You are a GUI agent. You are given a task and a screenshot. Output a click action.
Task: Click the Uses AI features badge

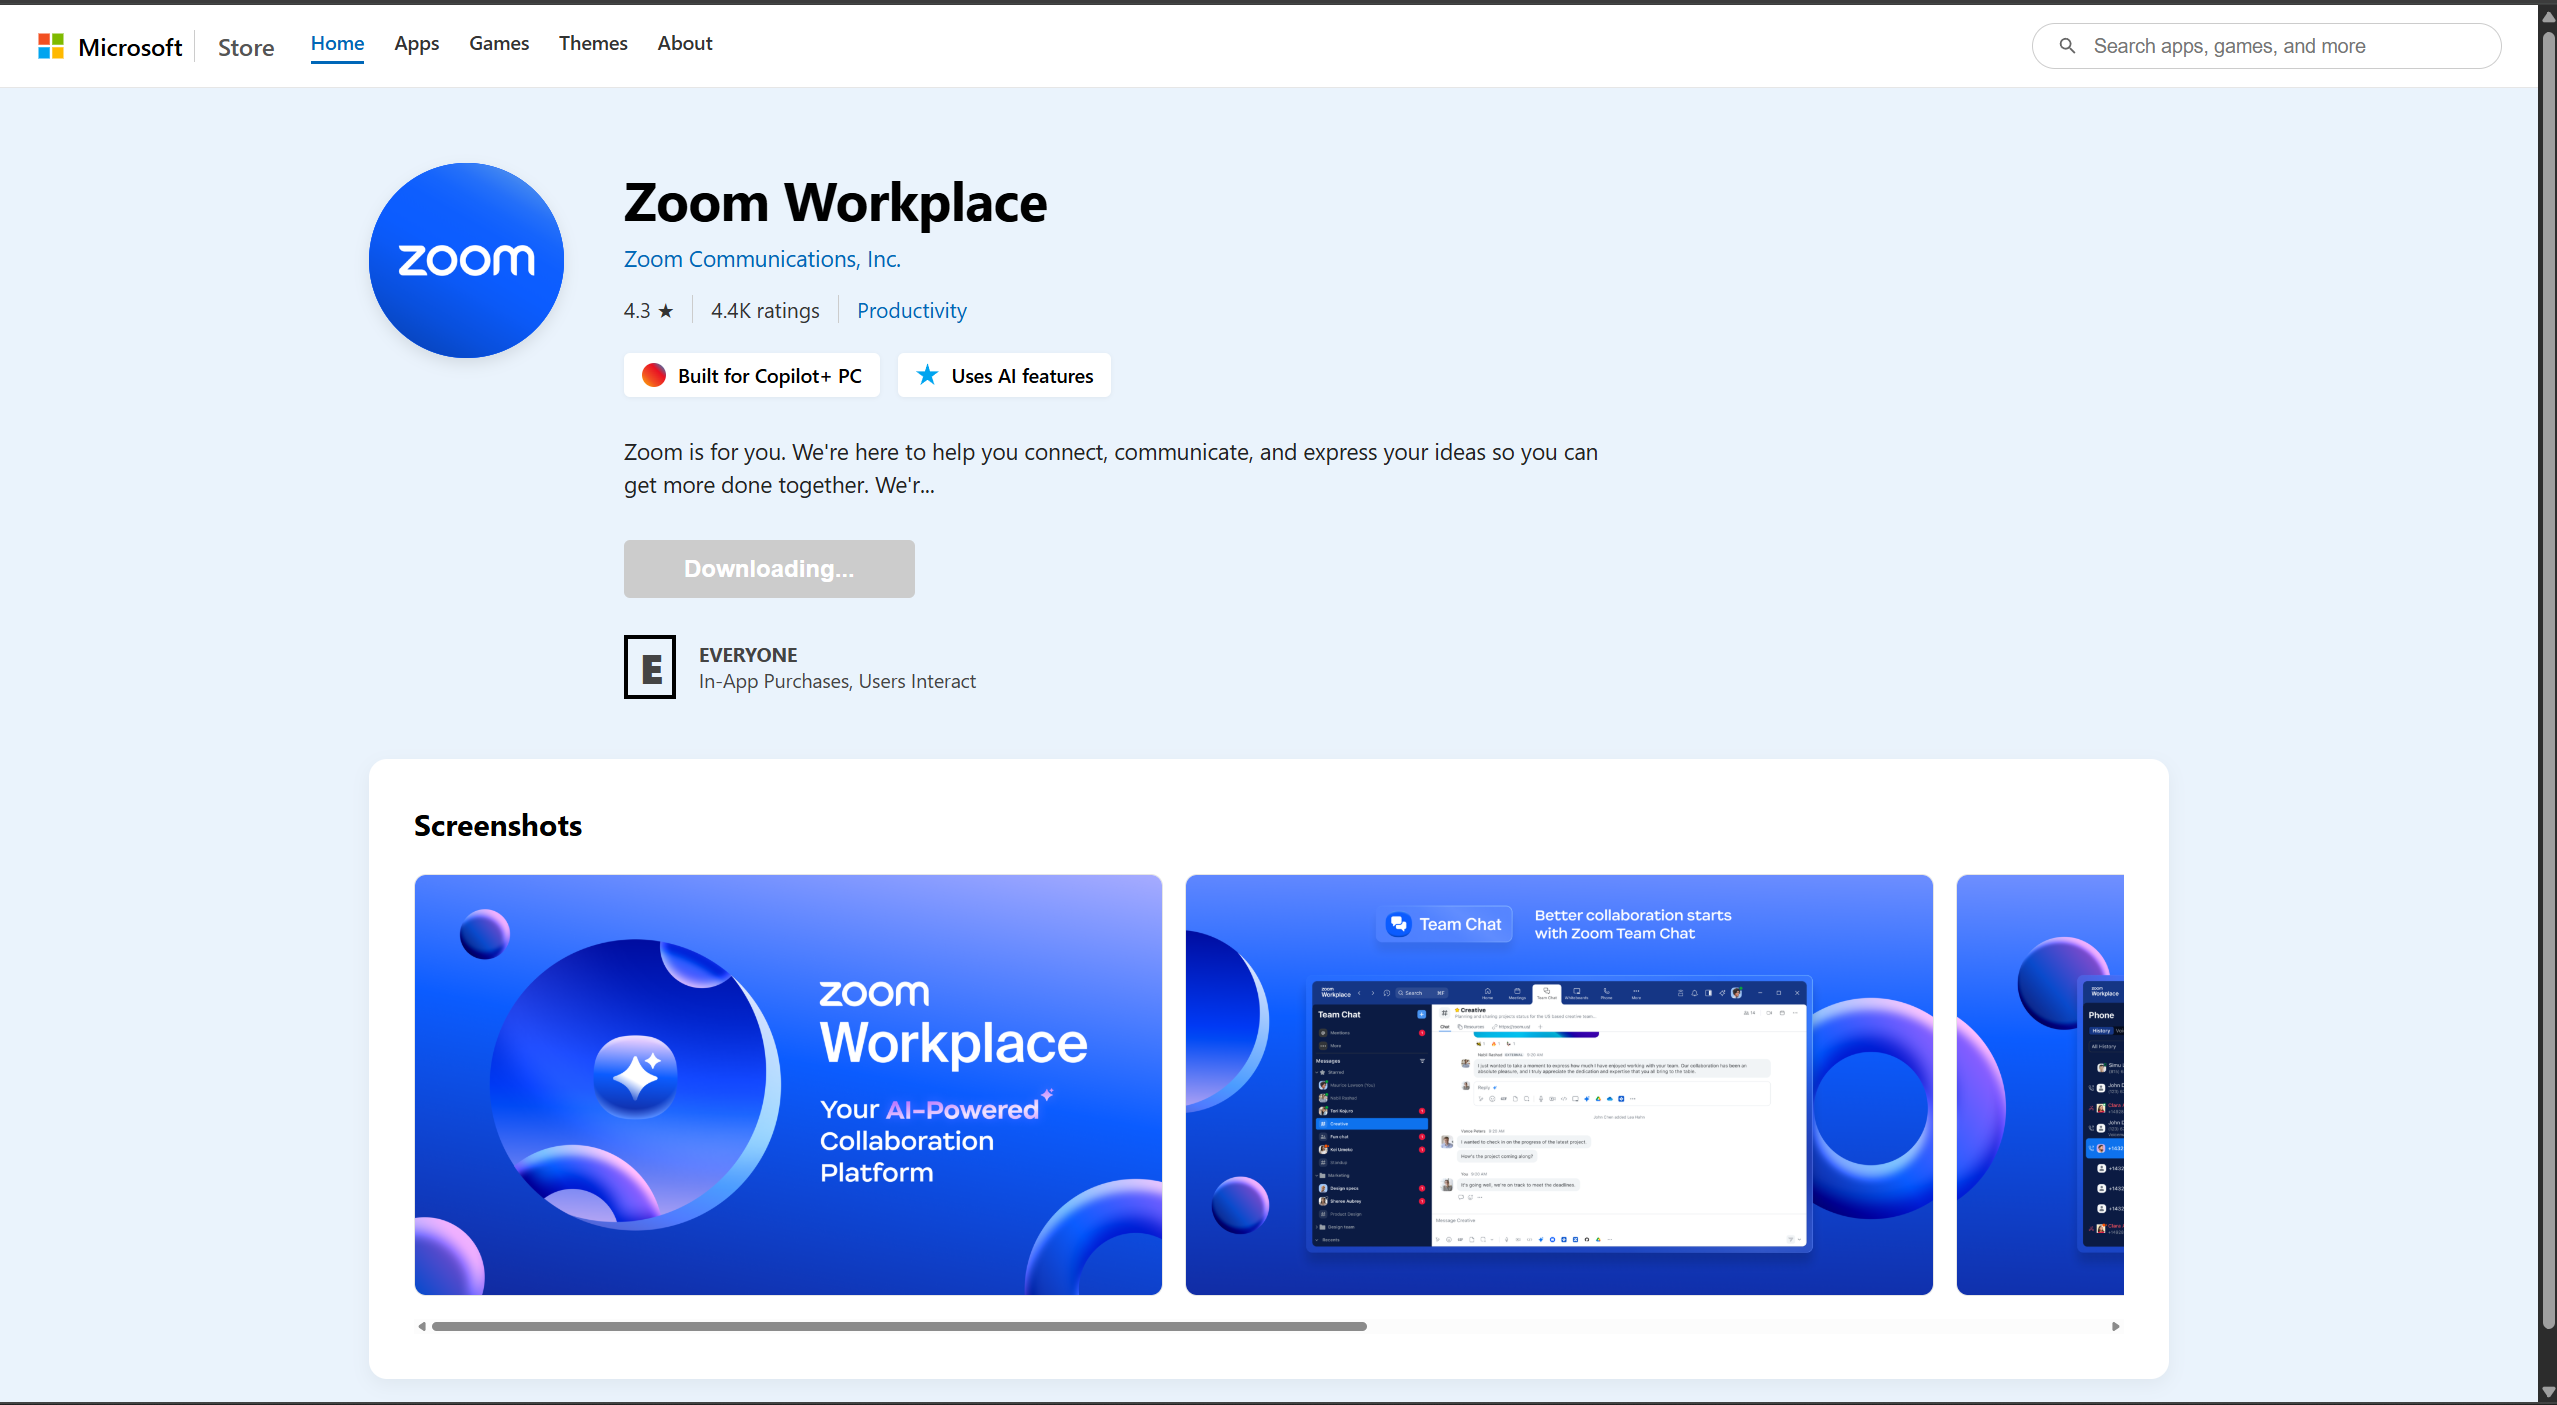(1004, 375)
